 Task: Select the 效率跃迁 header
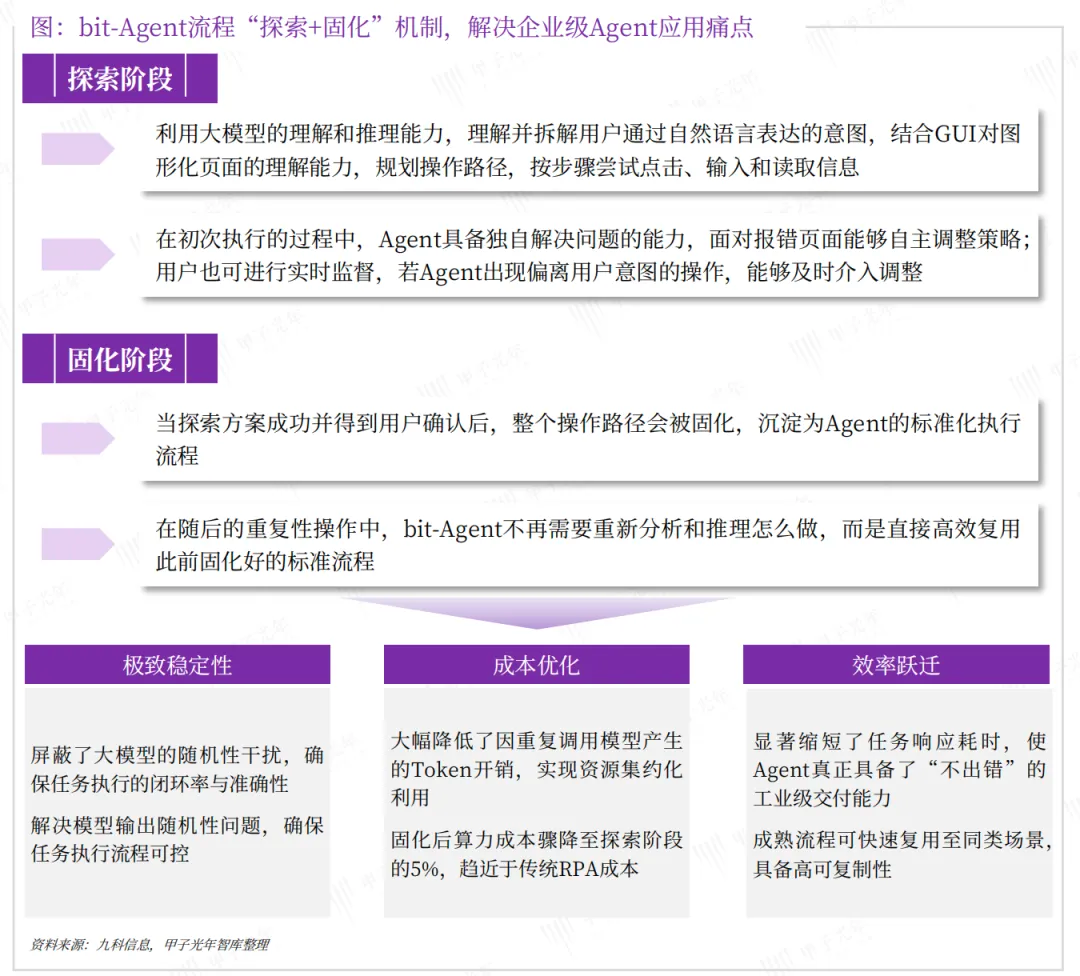[896, 665]
